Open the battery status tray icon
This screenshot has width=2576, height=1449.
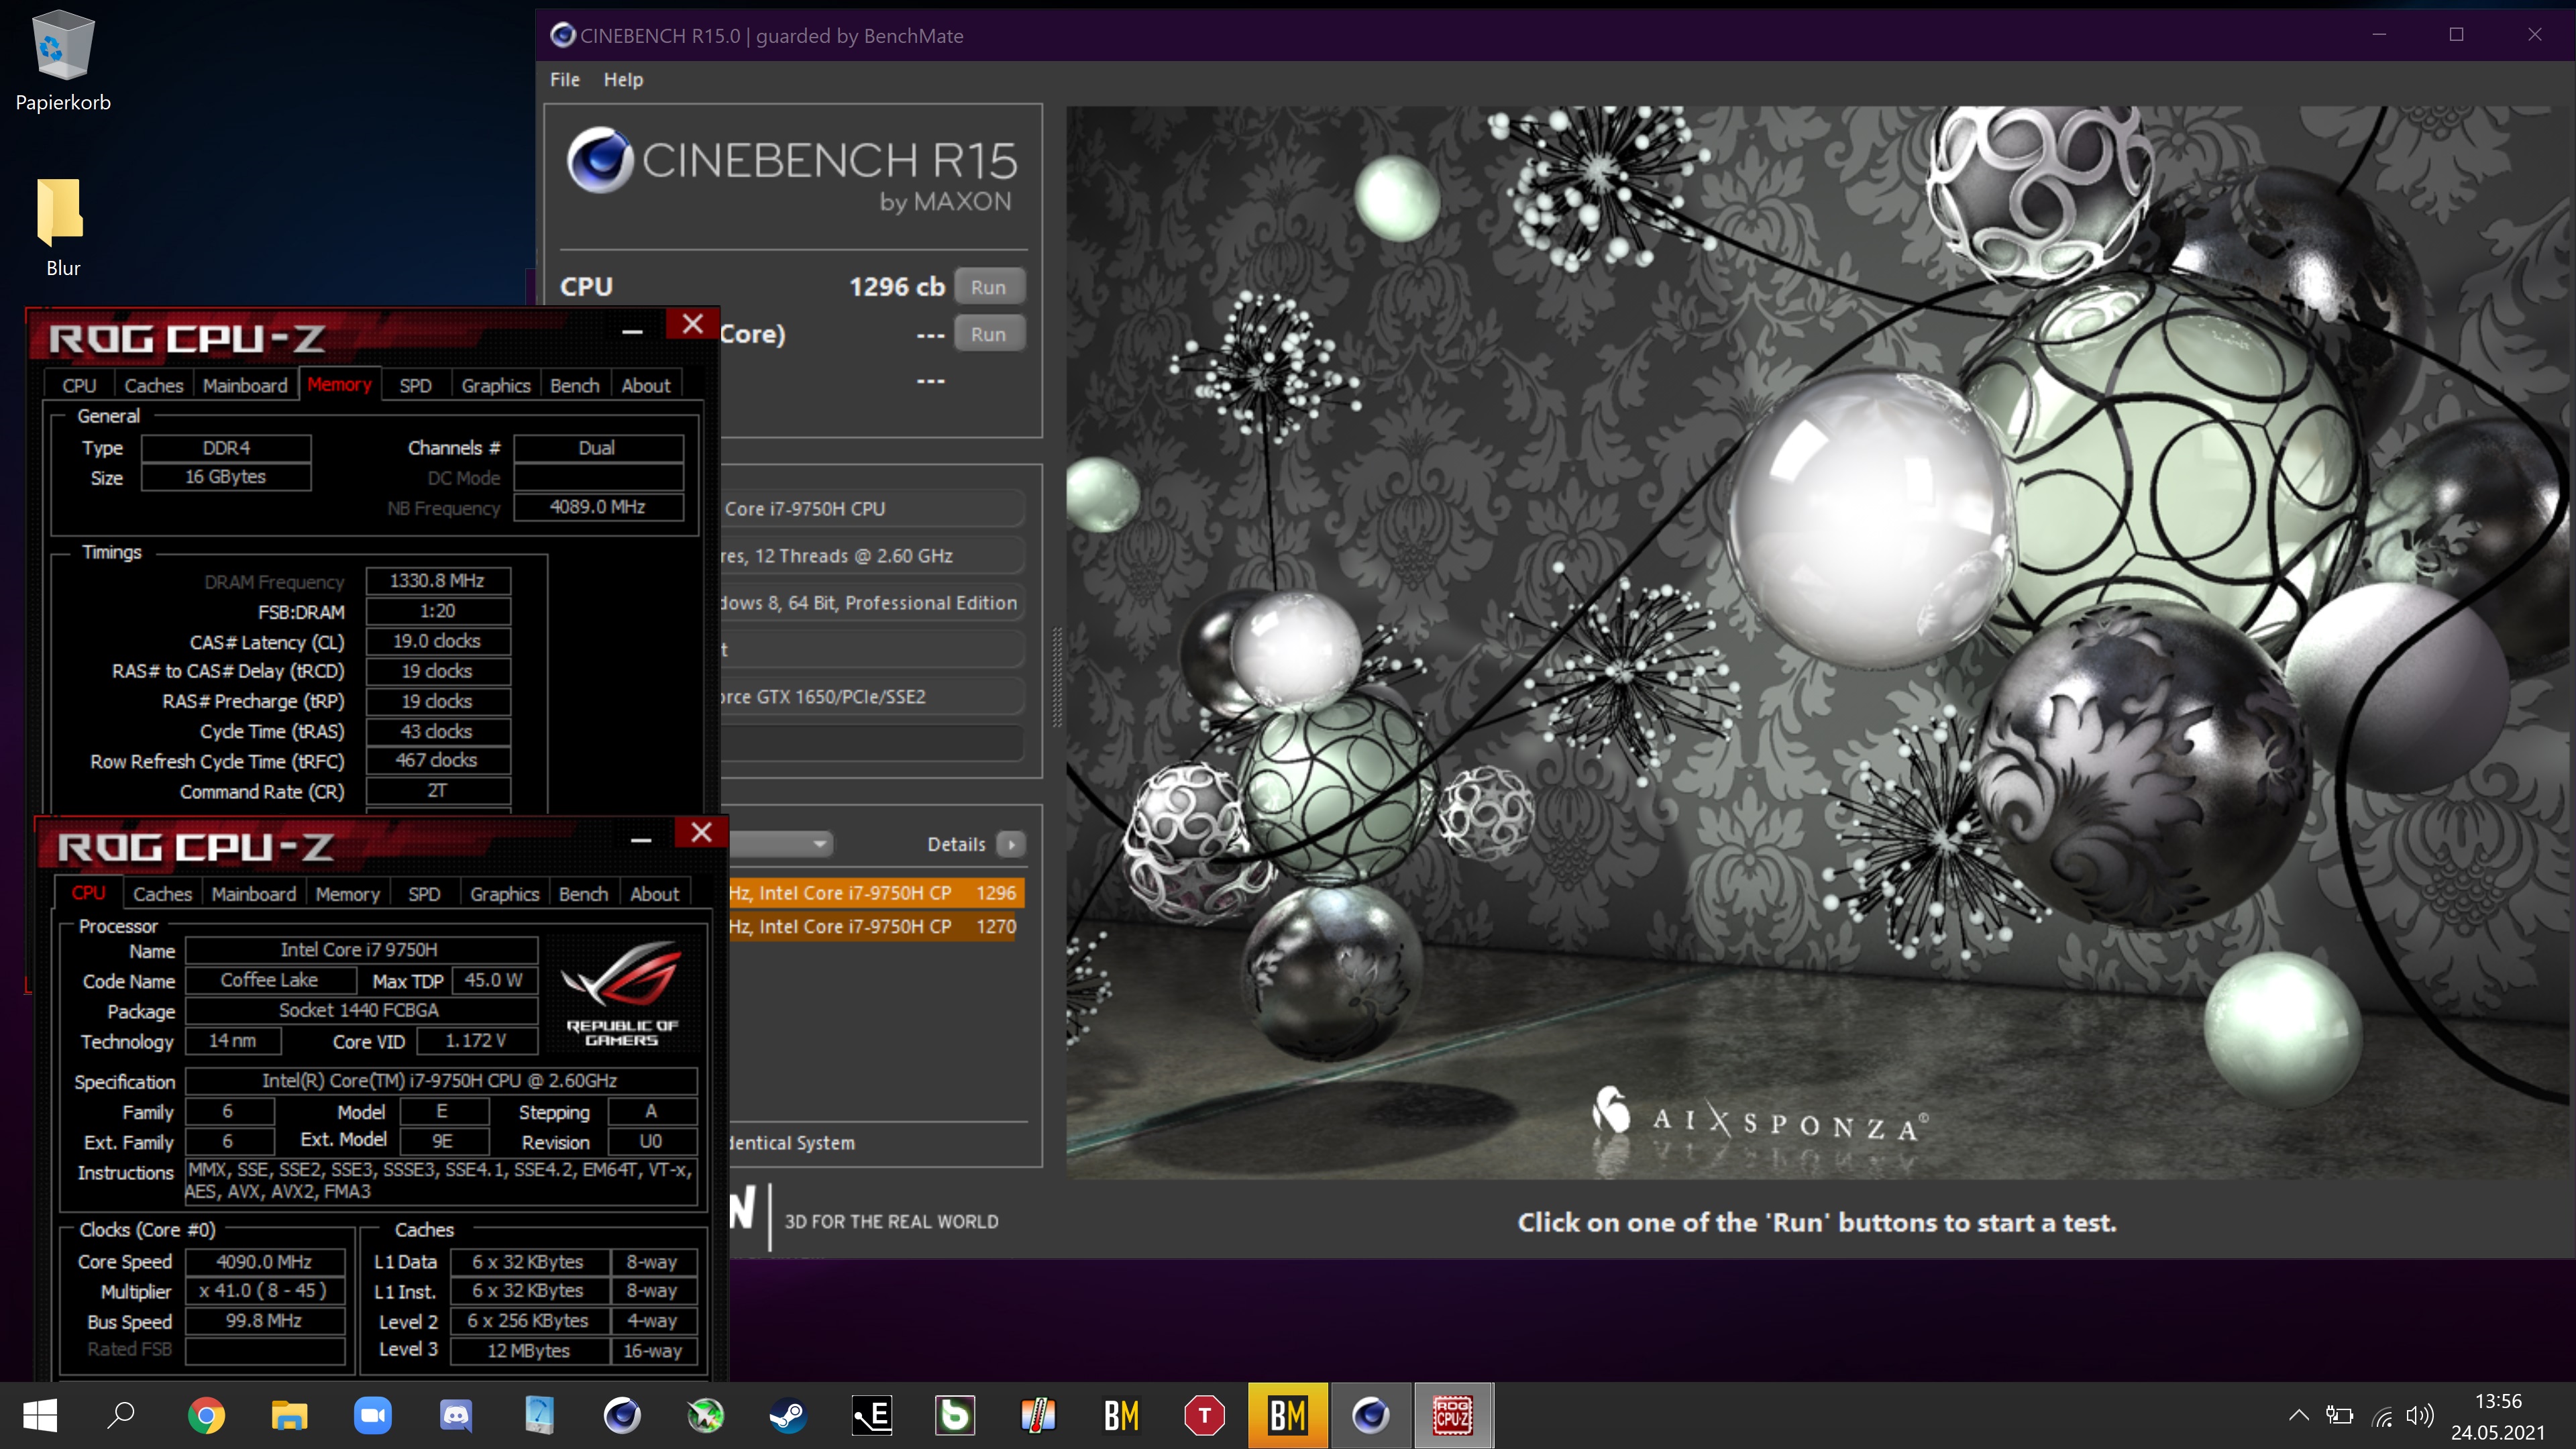(2340, 1415)
